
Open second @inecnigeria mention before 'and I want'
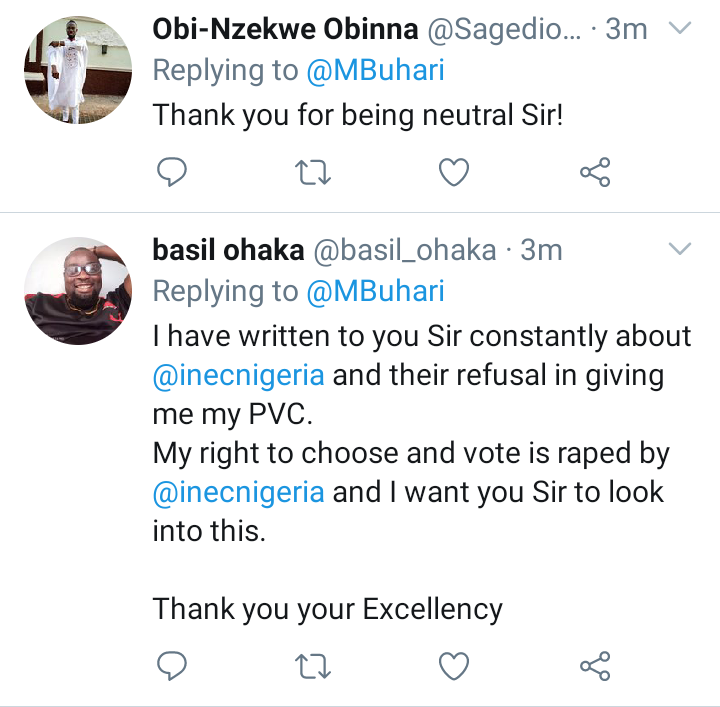[239, 493]
